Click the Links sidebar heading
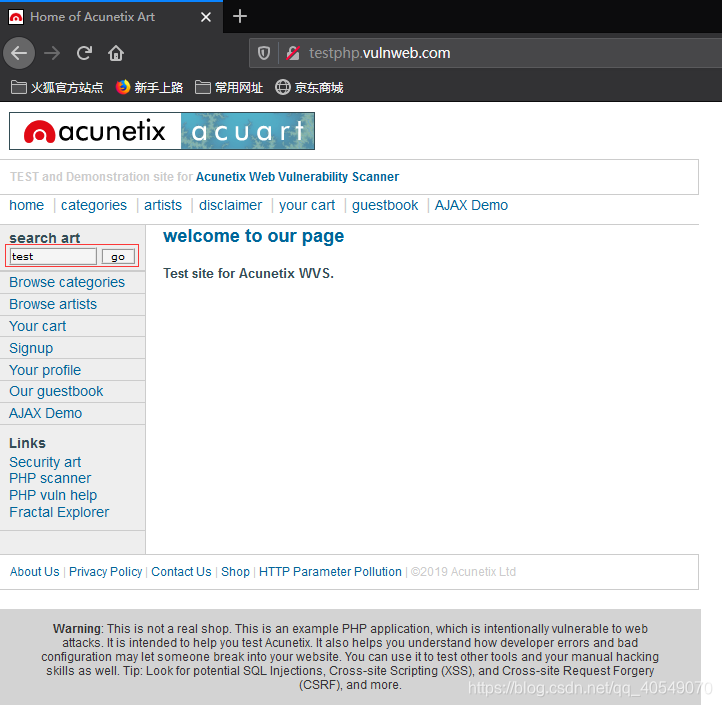This screenshot has height=707, width=722. point(27,444)
